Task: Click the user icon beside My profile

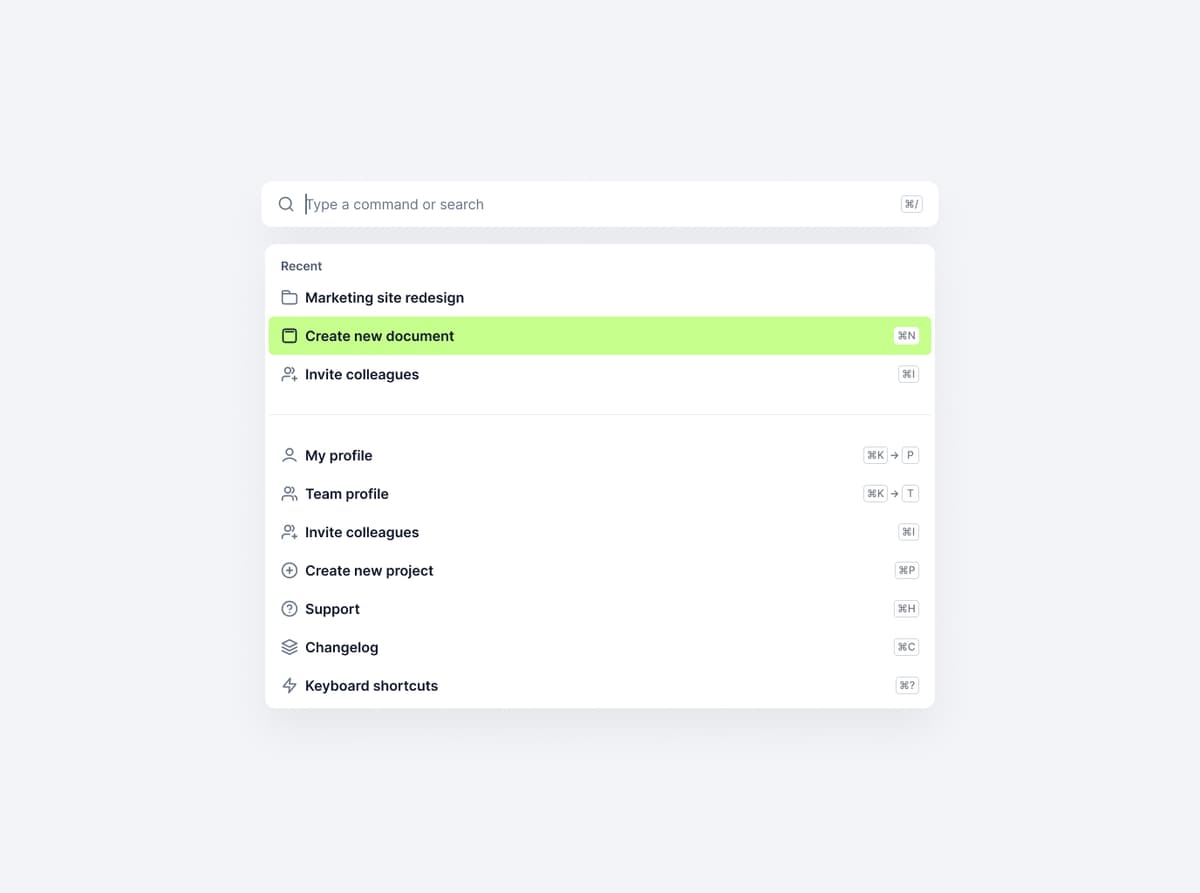Action: 289,455
